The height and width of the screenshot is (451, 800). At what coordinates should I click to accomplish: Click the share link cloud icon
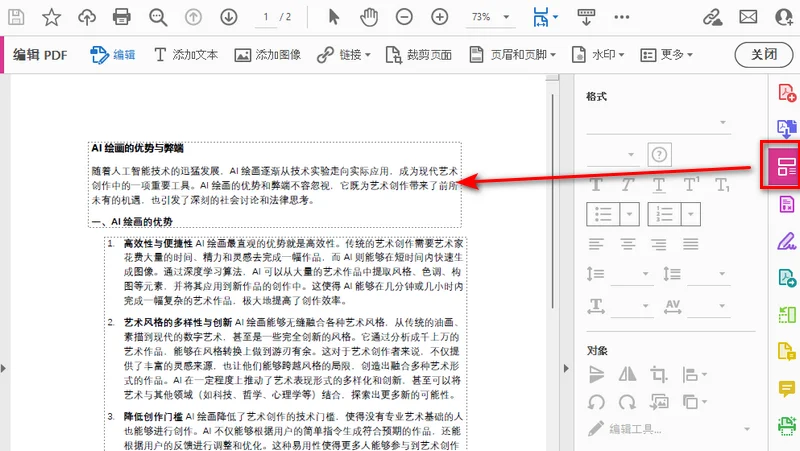click(x=712, y=17)
